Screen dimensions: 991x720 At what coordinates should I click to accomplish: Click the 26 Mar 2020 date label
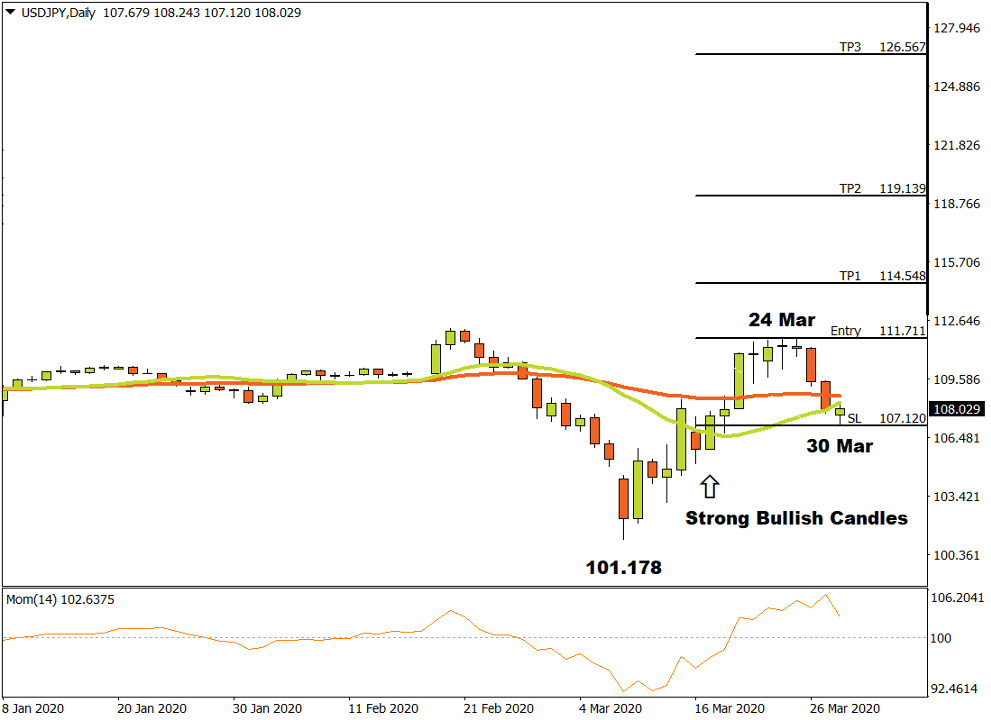click(x=845, y=708)
